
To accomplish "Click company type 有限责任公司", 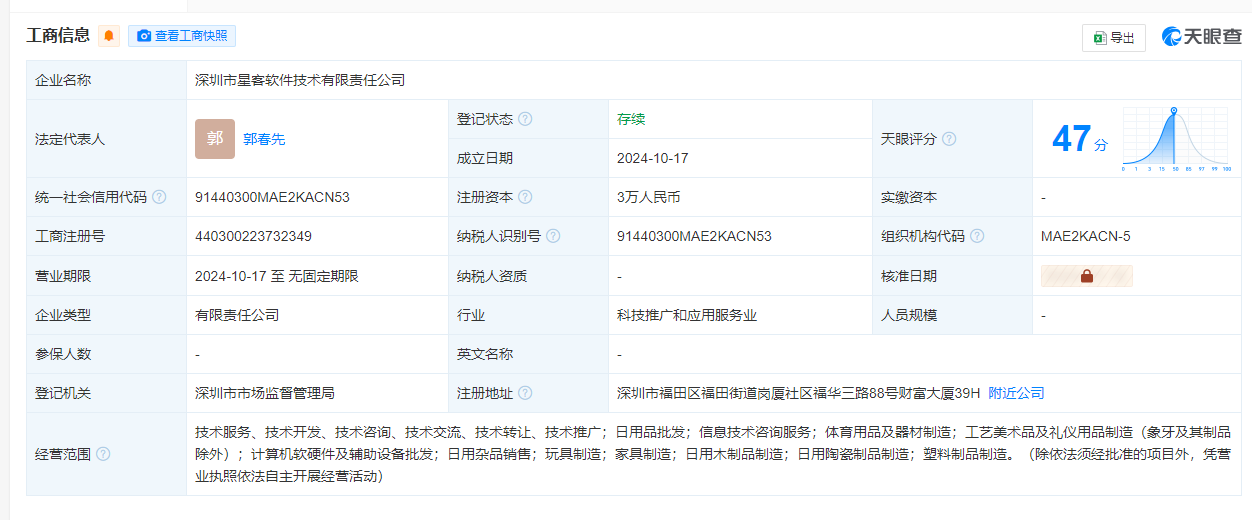I will coord(237,315).
